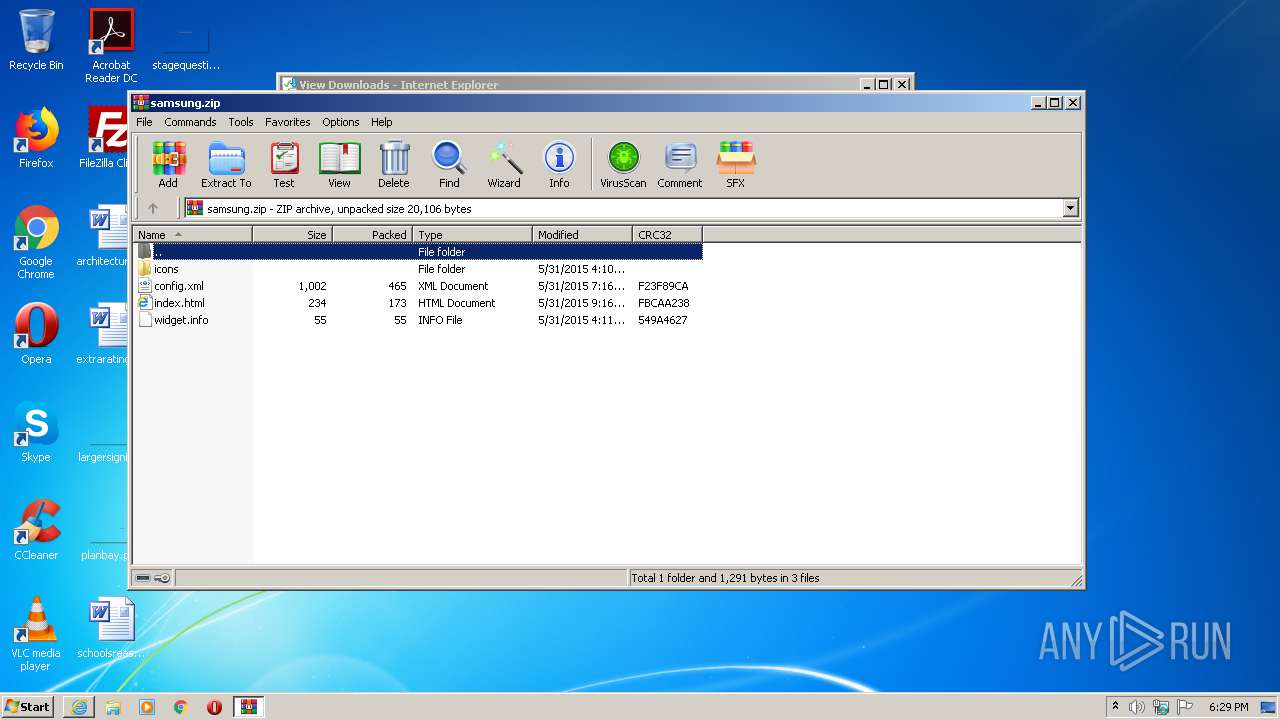Sort by Name column header

pyautogui.click(x=192, y=235)
